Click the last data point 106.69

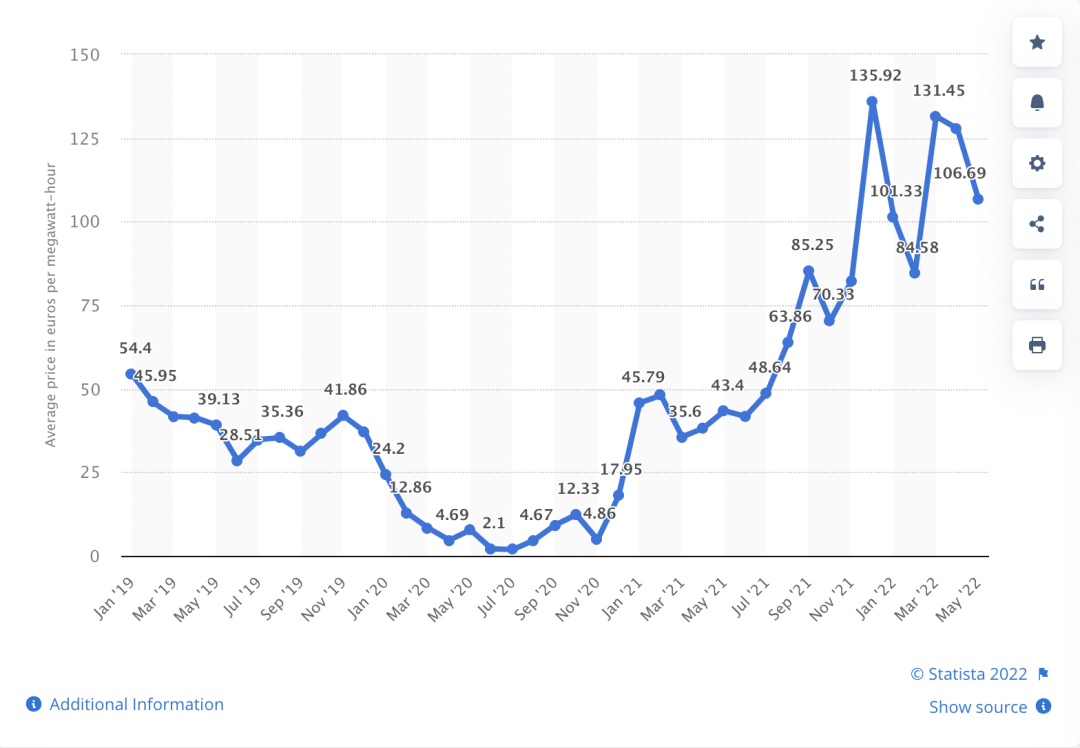(x=978, y=199)
